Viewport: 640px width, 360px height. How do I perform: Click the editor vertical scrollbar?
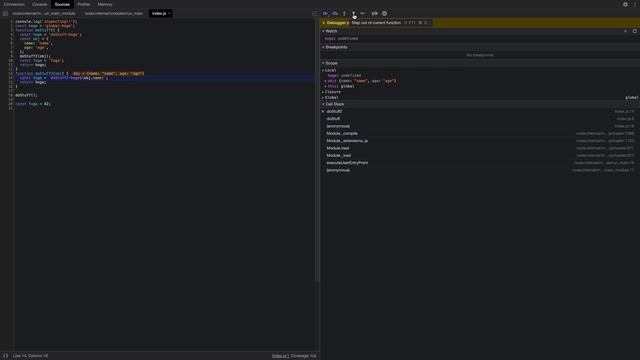pyautogui.click(x=317, y=149)
